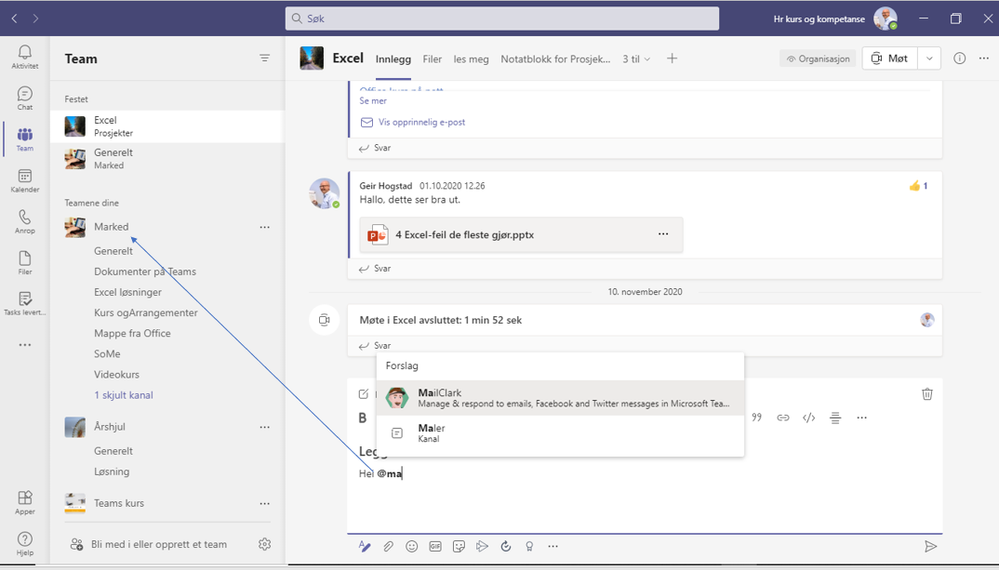This screenshot has height=570, width=999.
Task: Open more options for Marked team
Action: 264,227
